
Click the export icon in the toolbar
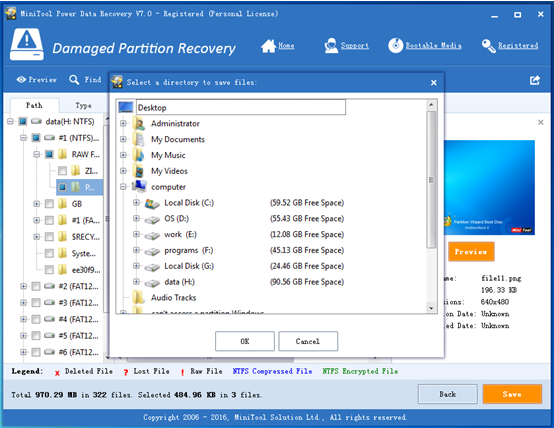pos(535,80)
